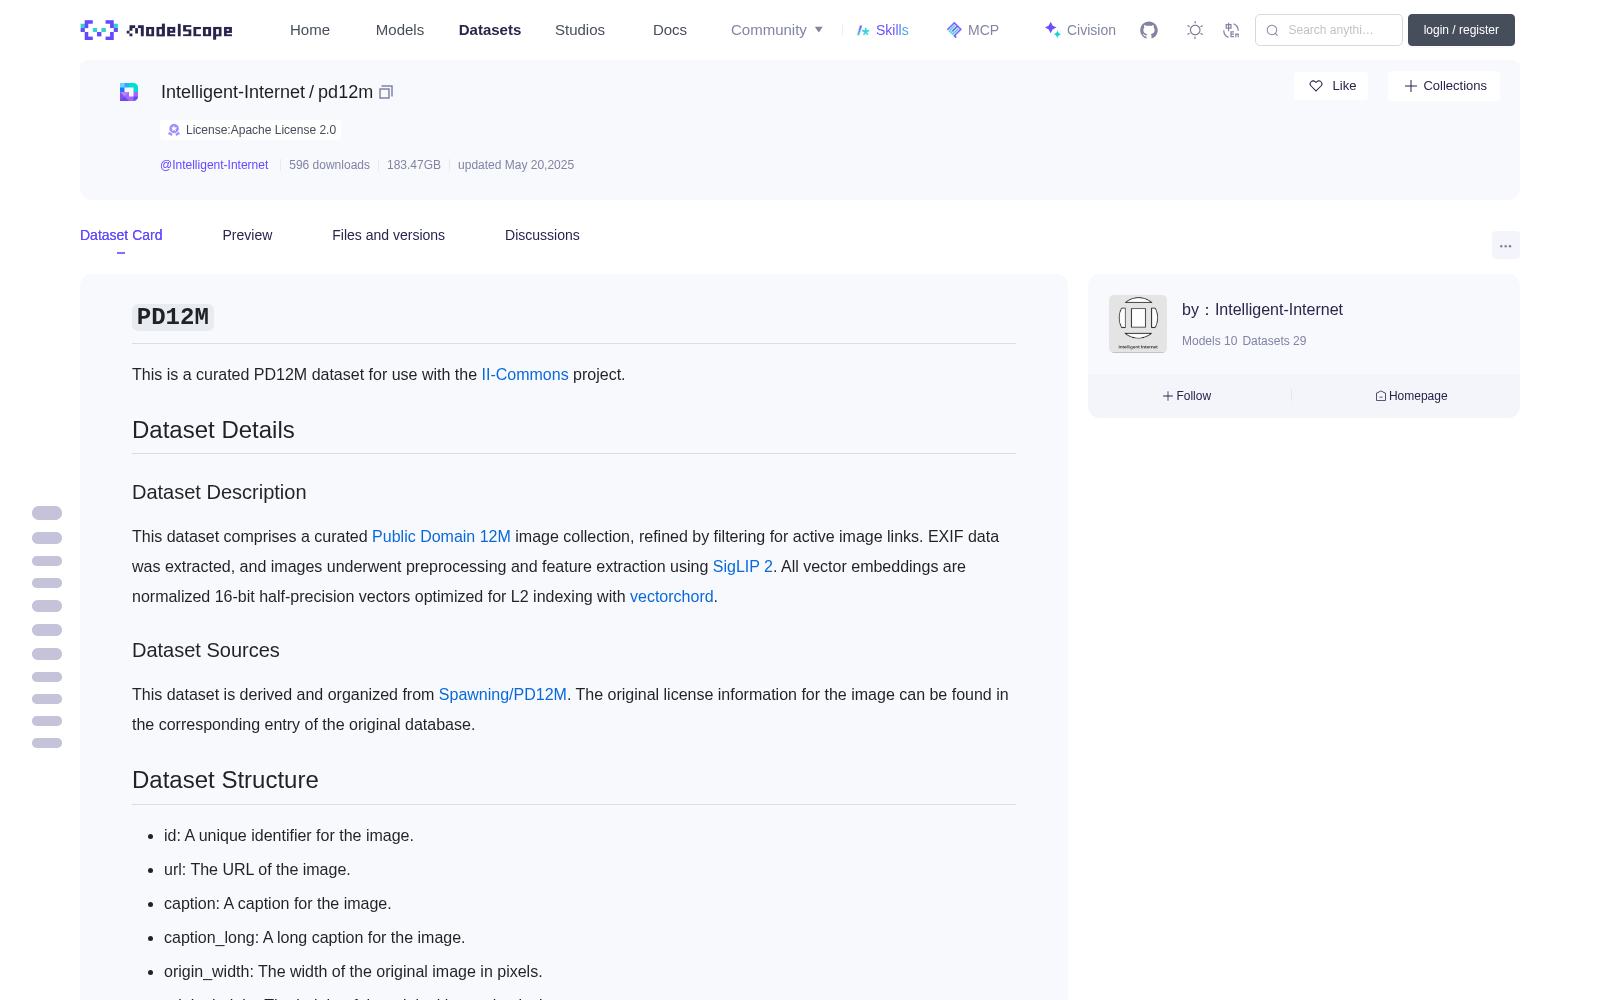
Task: Open the ModelScope logo homepage
Action: pyautogui.click(x=157, y=30)
